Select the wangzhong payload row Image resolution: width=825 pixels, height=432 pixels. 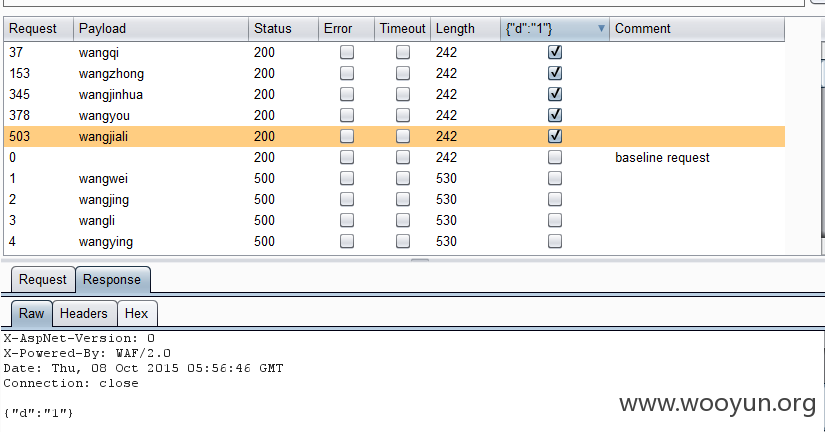click(394, 73)
